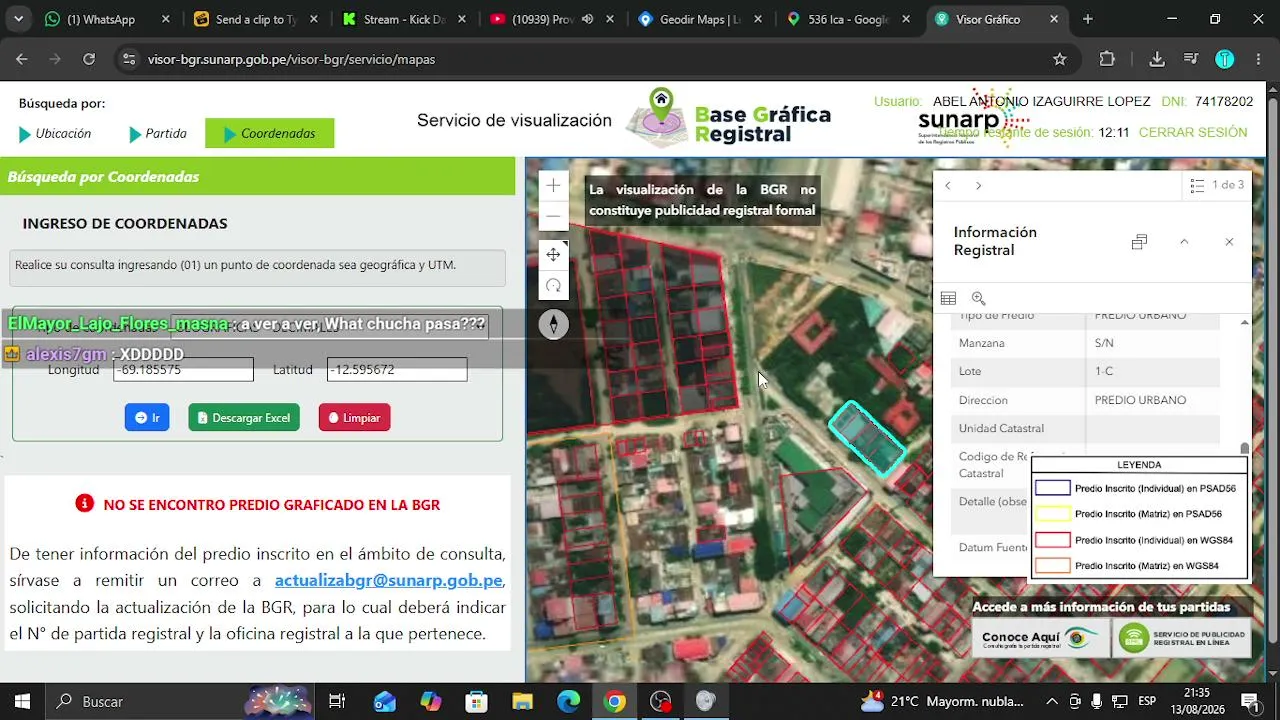Mute the YouTube tab audio icon
Screen dimensions: 1280x720
point(587,19)
